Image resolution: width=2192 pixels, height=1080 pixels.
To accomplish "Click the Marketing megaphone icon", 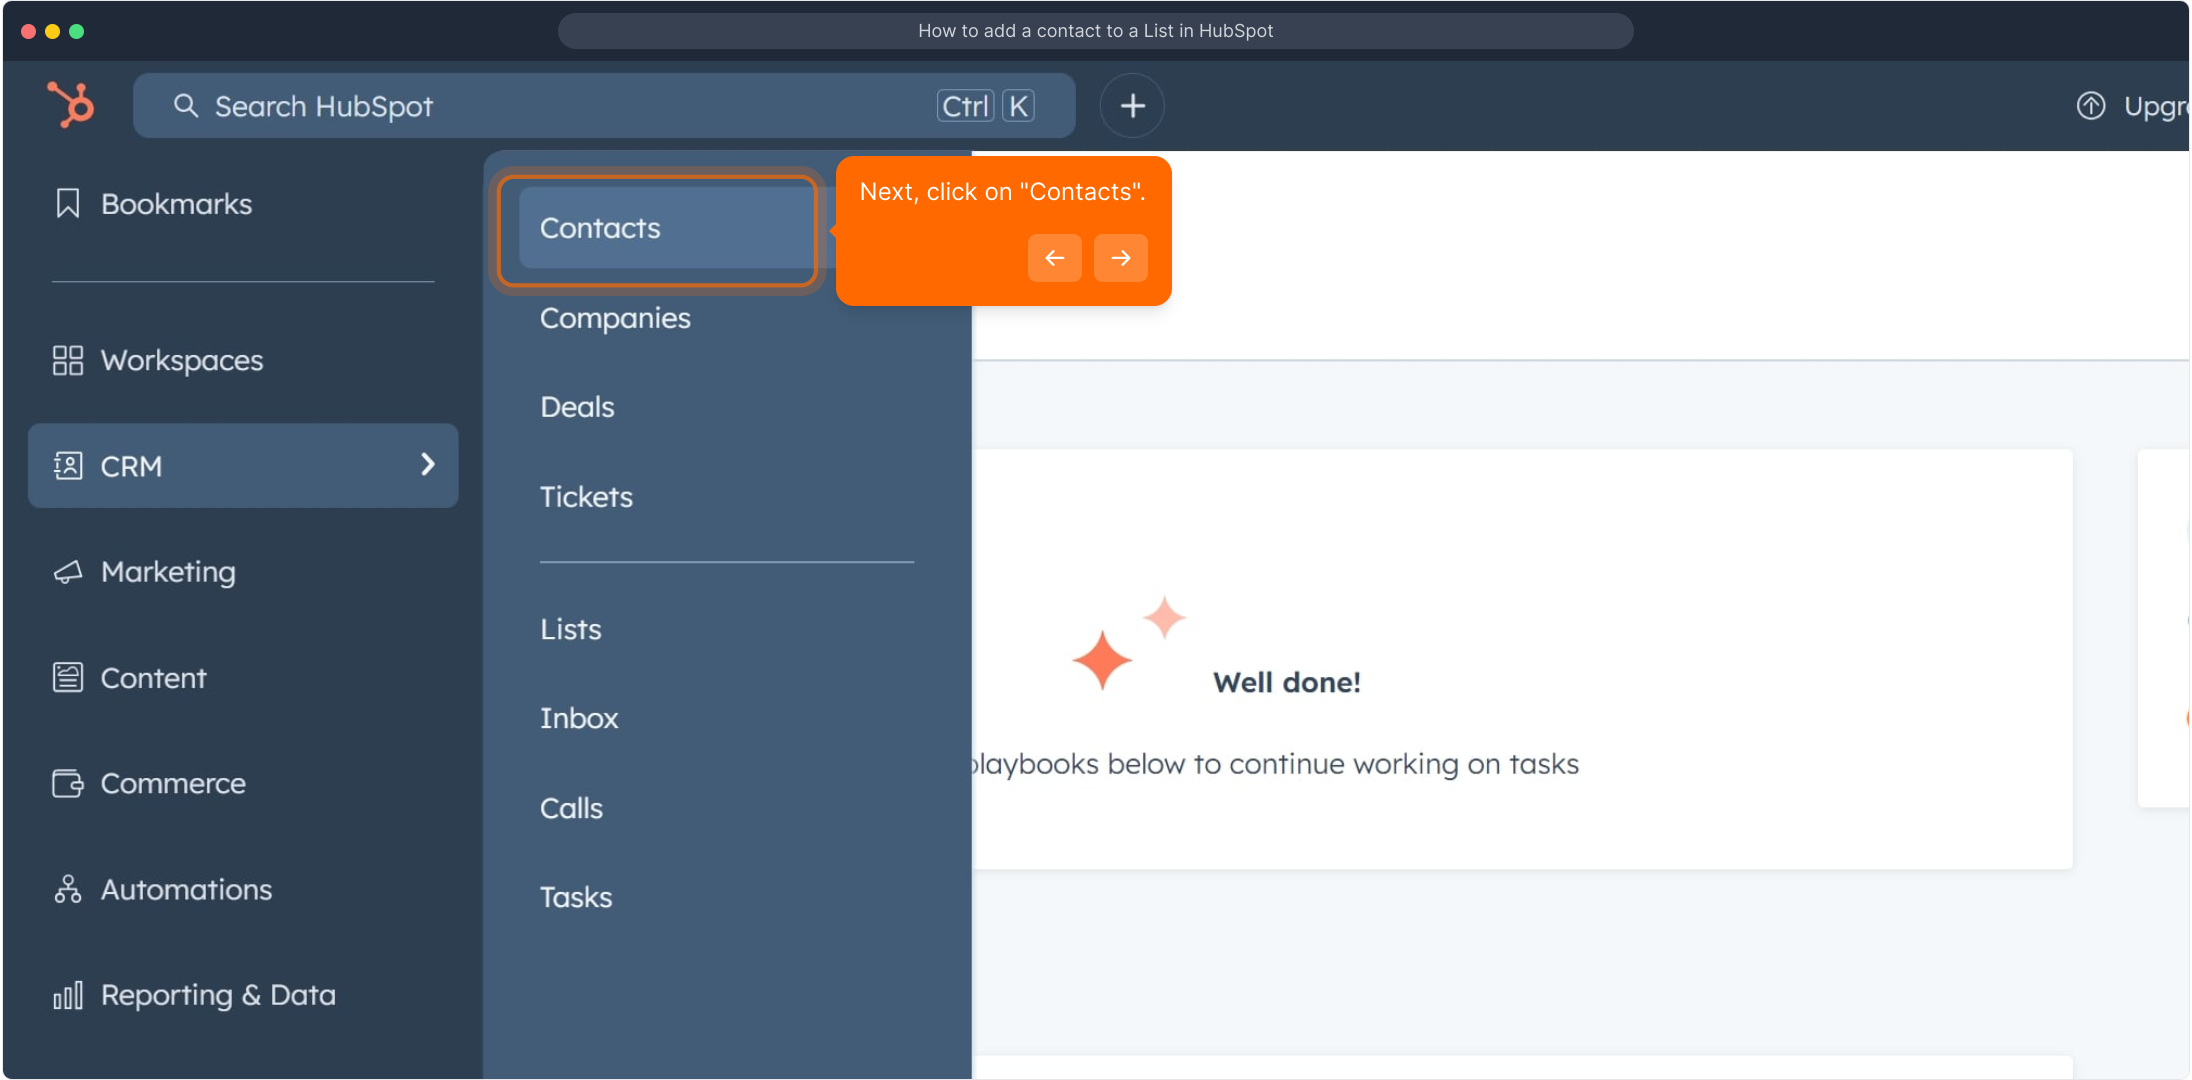I will pyautogui.click(x=67, y=572).
